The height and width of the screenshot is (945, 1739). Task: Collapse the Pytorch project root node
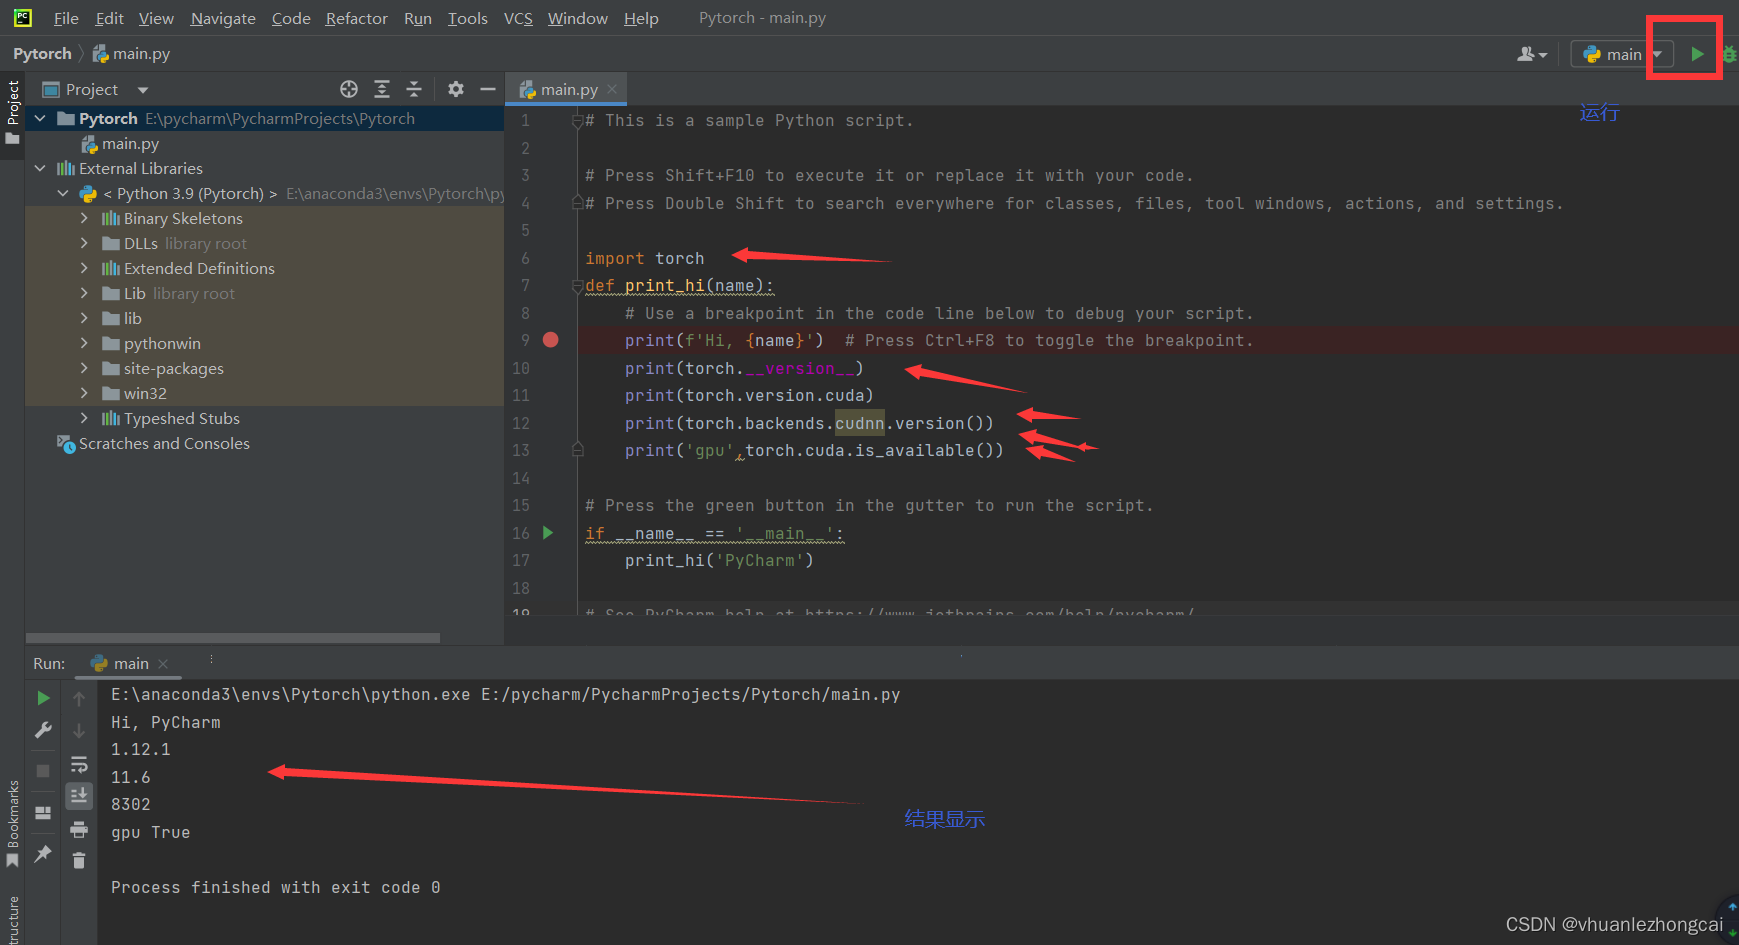click(x=40, y=119)
